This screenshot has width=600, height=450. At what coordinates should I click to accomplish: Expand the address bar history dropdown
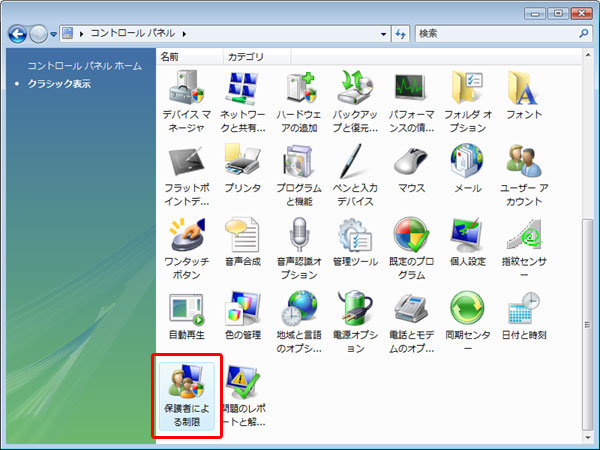coord(383,34)
